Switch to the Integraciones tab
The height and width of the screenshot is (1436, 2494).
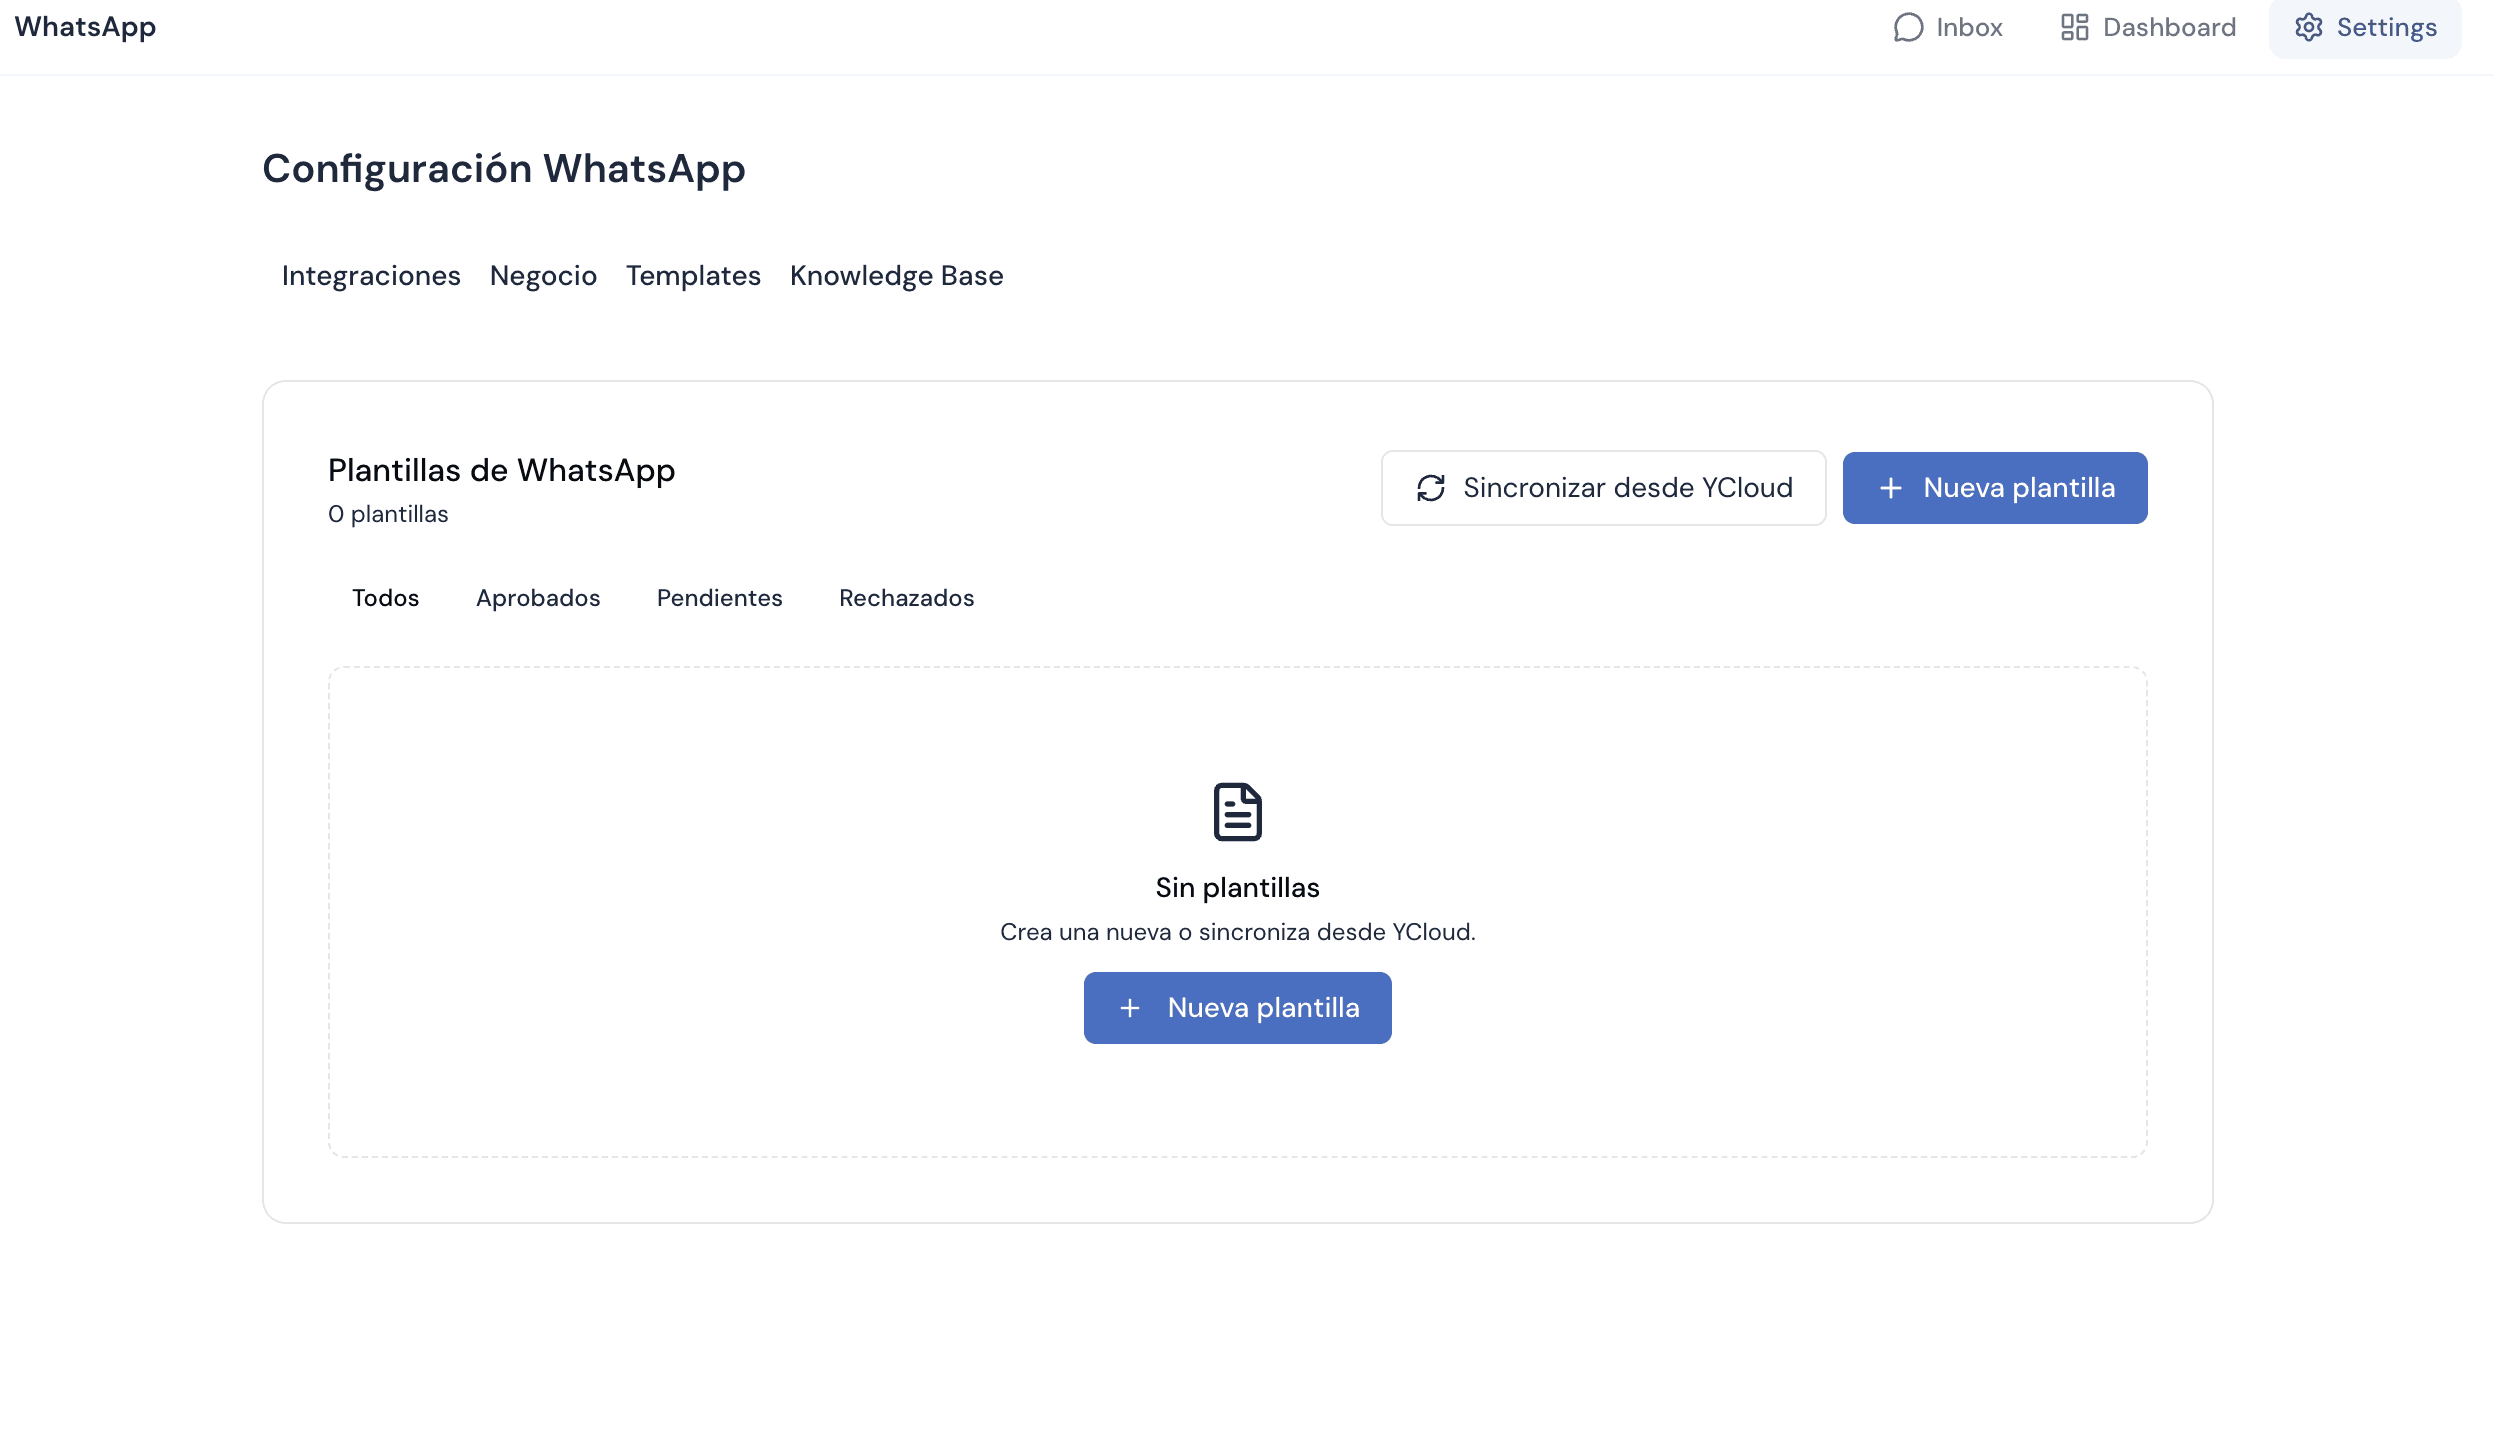[371, 276]
